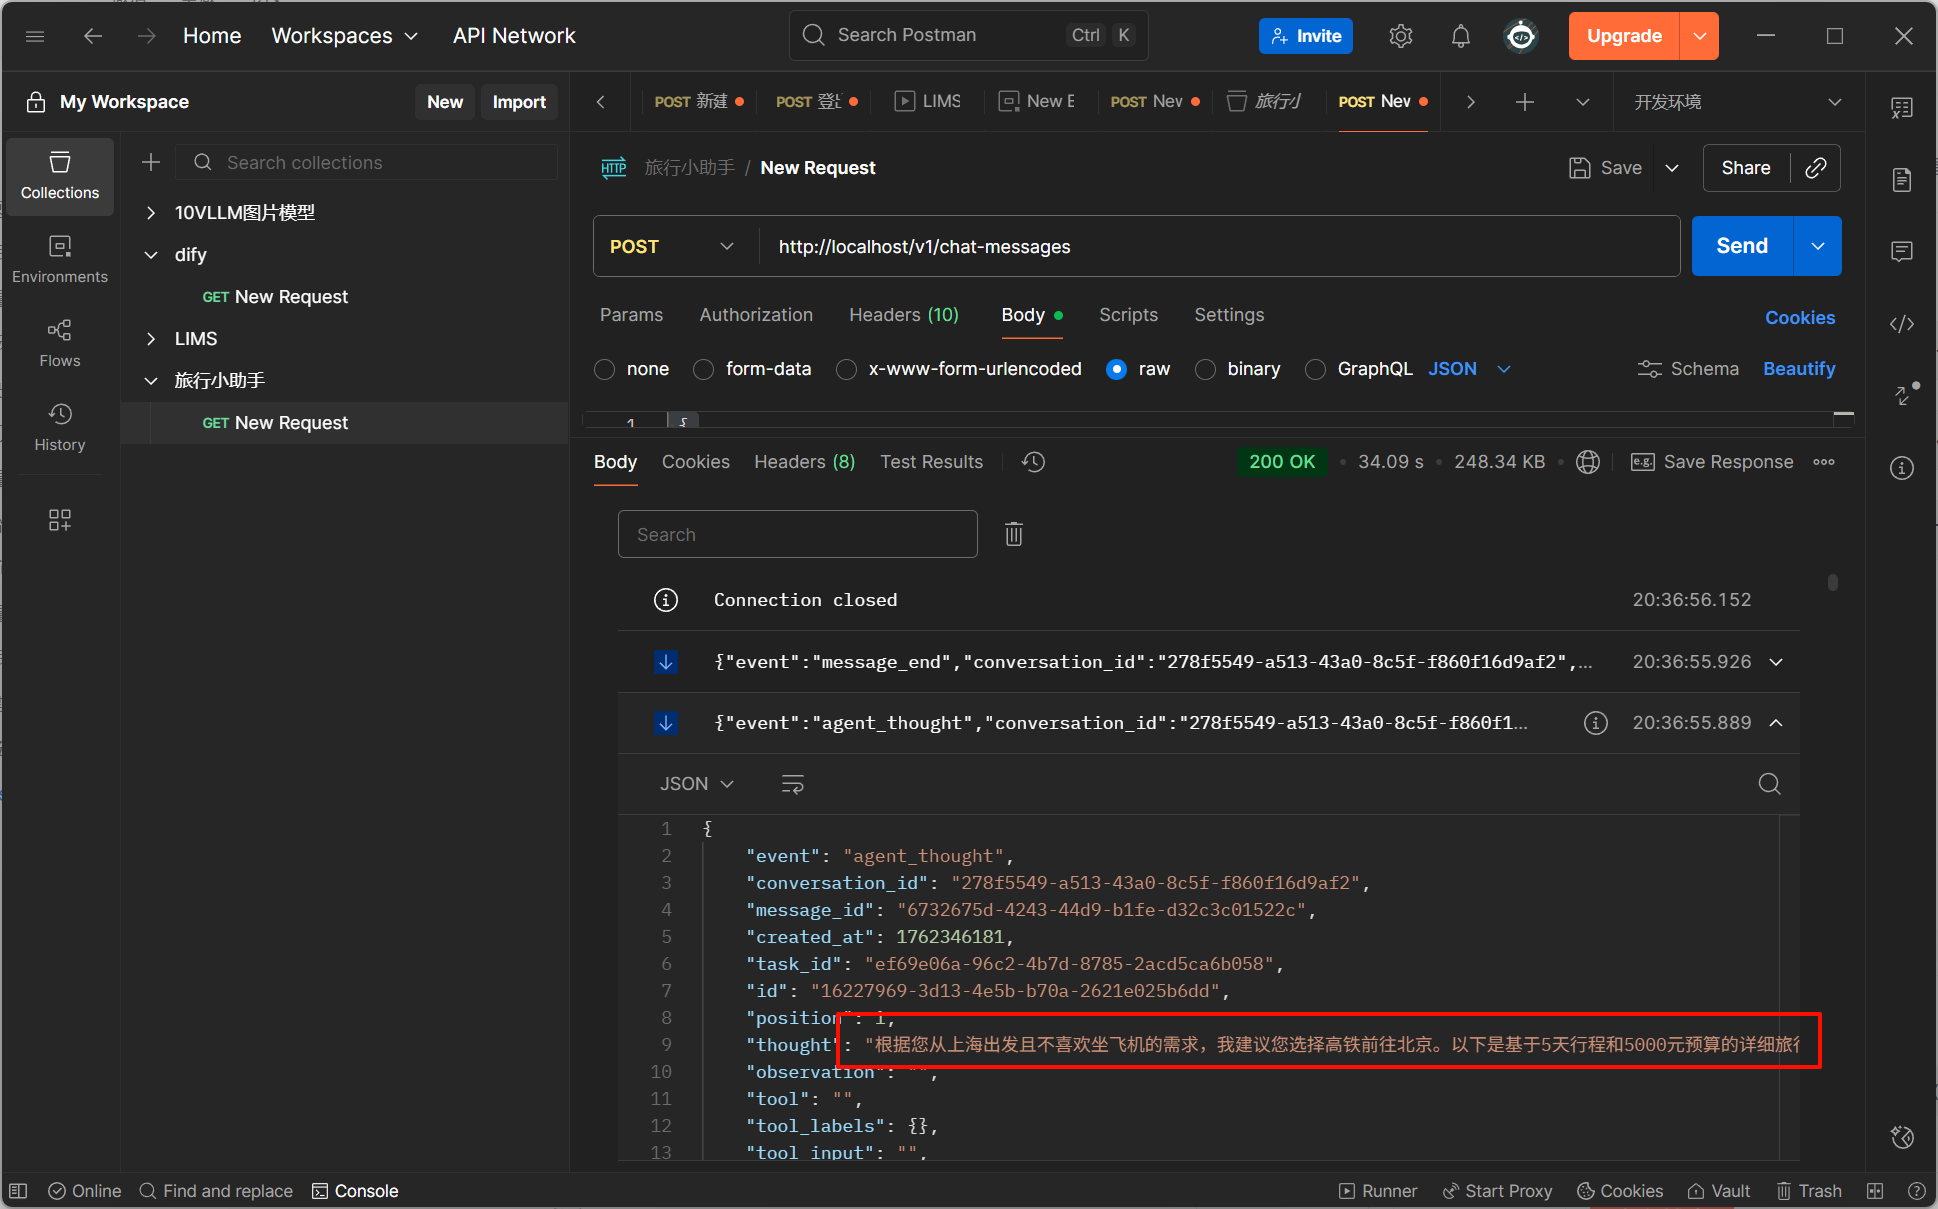Click the trash icon to clear messages

[1013, 534]
